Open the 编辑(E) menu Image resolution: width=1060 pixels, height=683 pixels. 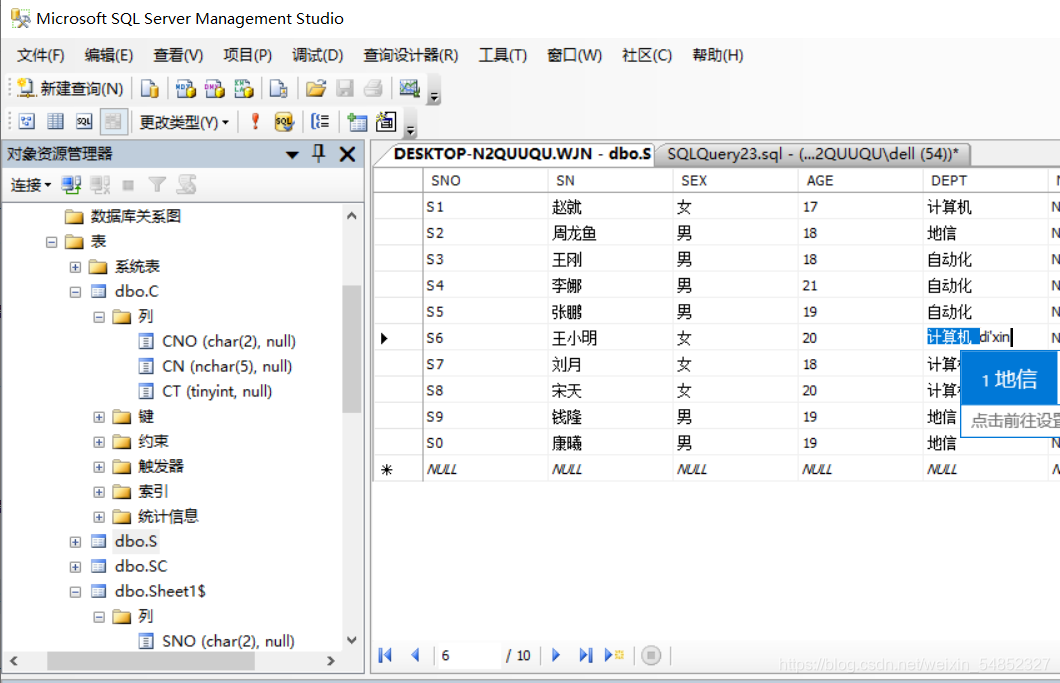109,55
